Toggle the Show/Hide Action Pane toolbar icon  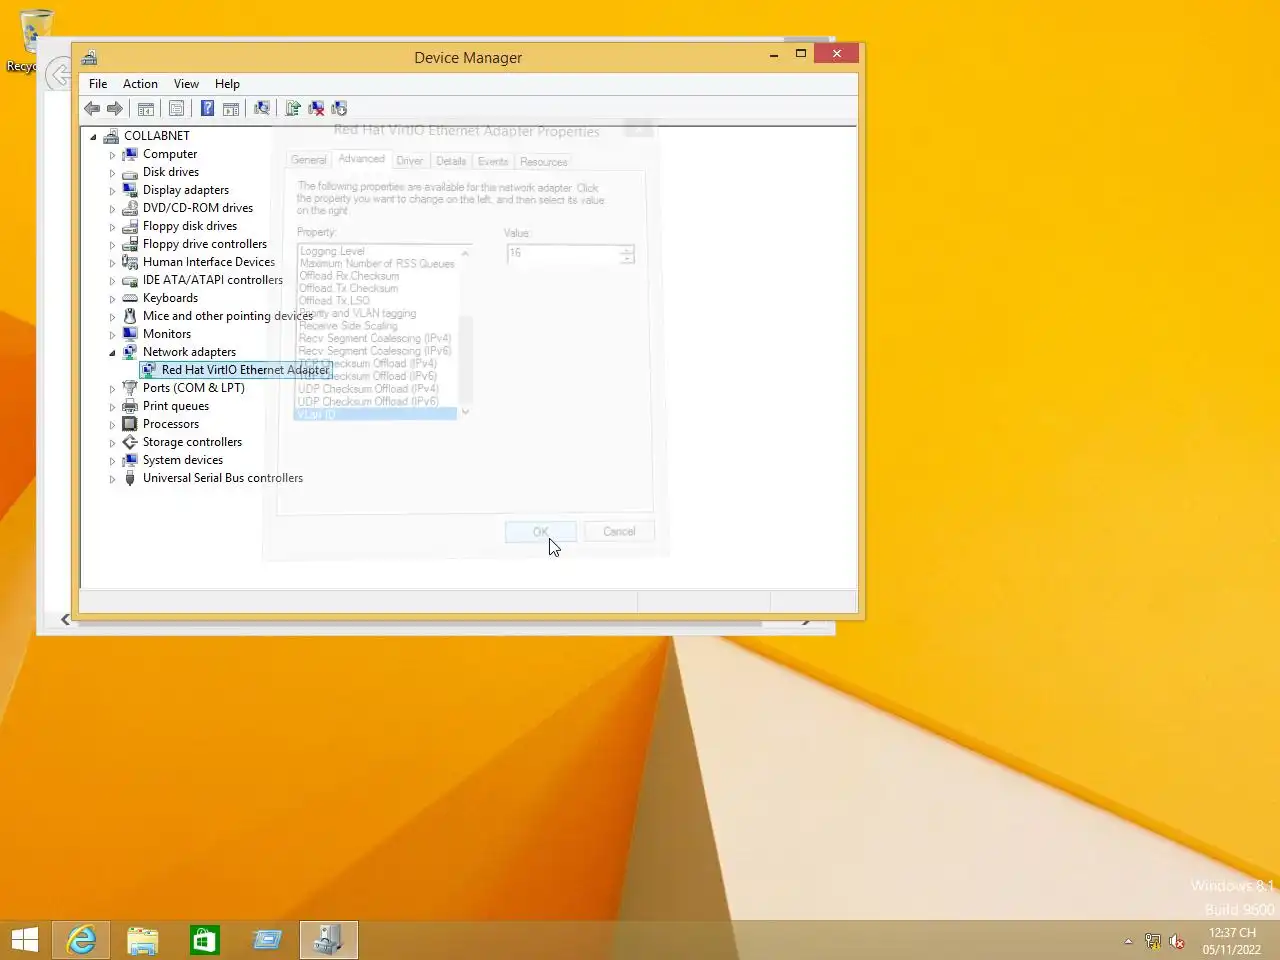(x=231, y=108)
